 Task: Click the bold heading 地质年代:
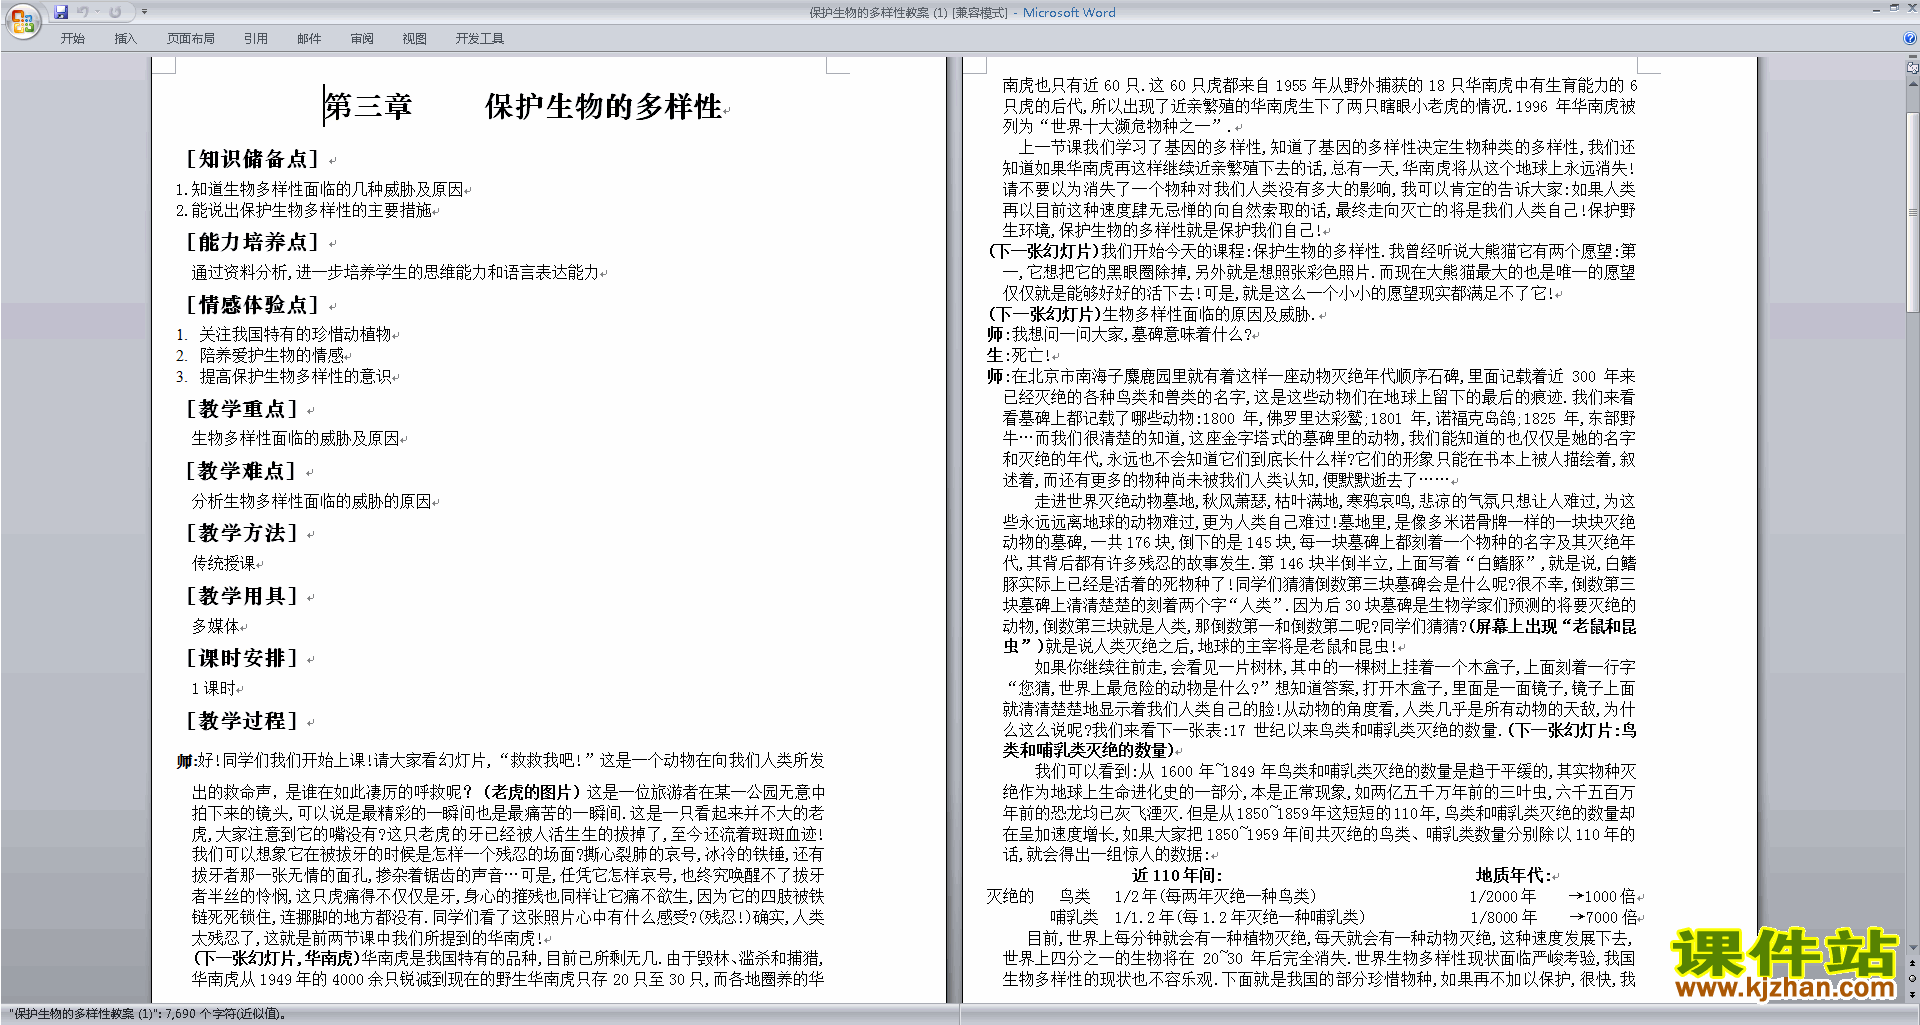pos(1513,875)
